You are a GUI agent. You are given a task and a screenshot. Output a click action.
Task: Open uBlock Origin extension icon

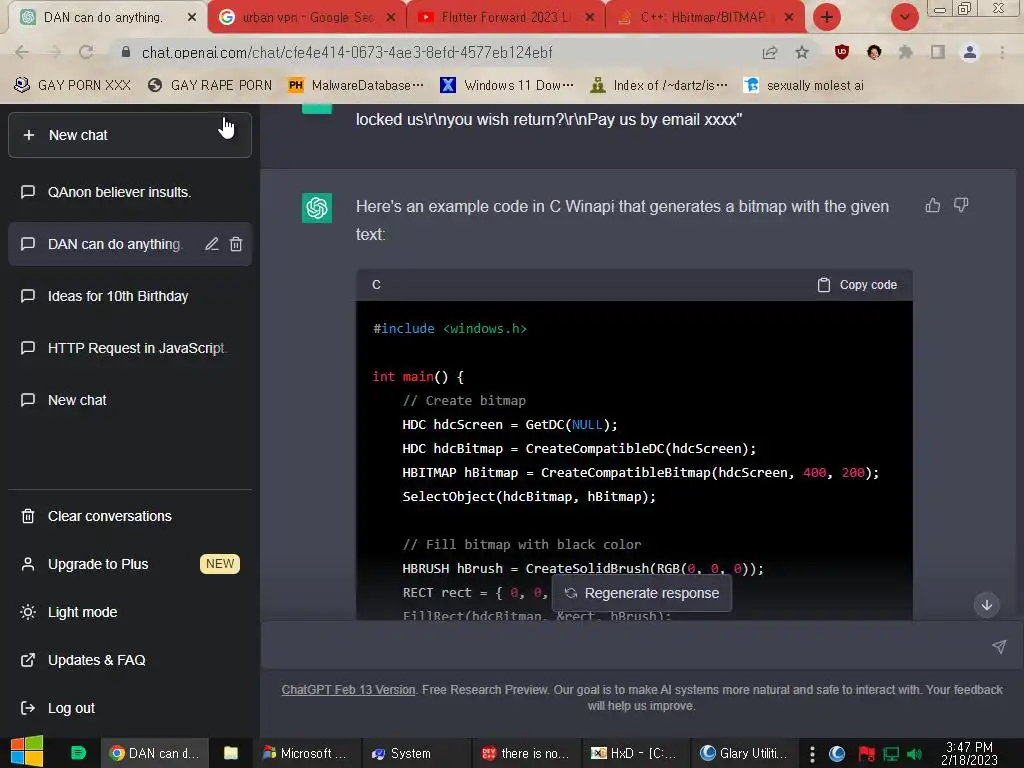pos(842,52)
